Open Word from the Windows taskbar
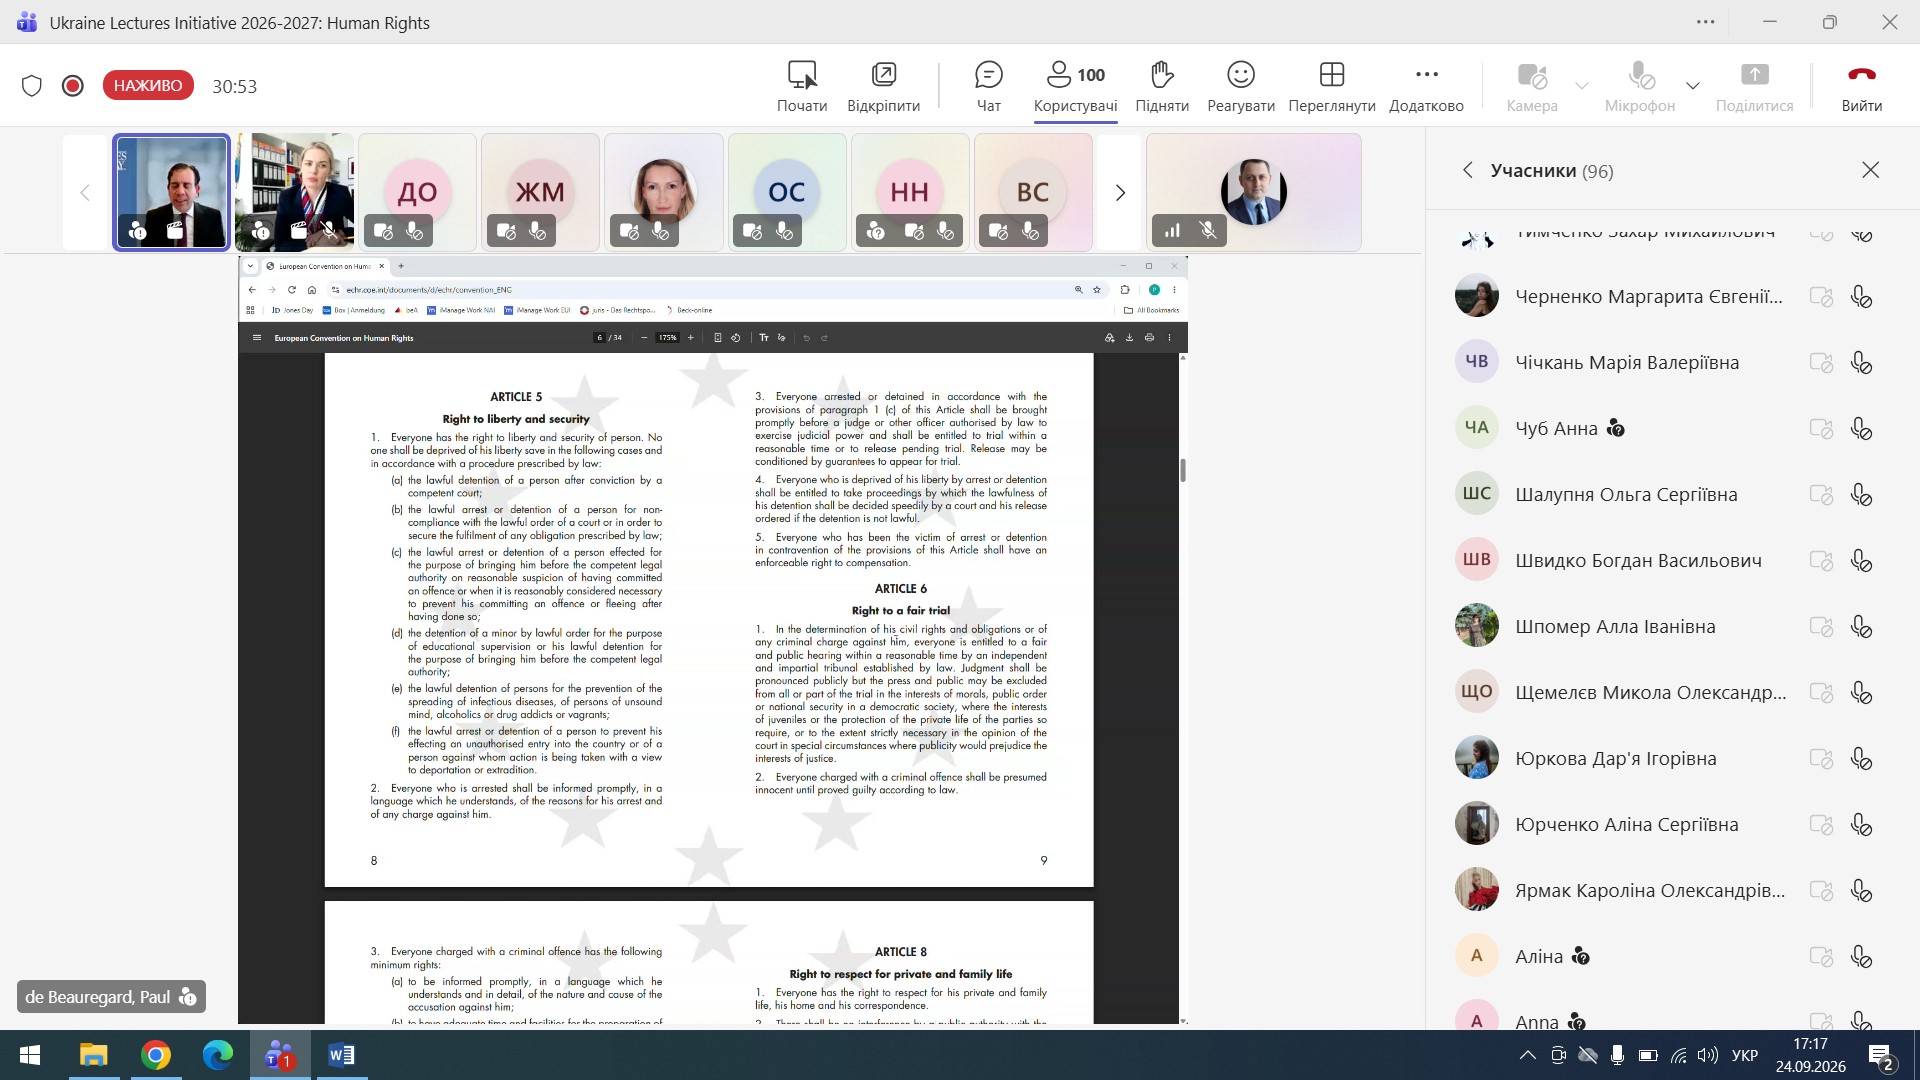Image resolution: width=1920 pixels, height=1080 pixels. pos(341,1055)
